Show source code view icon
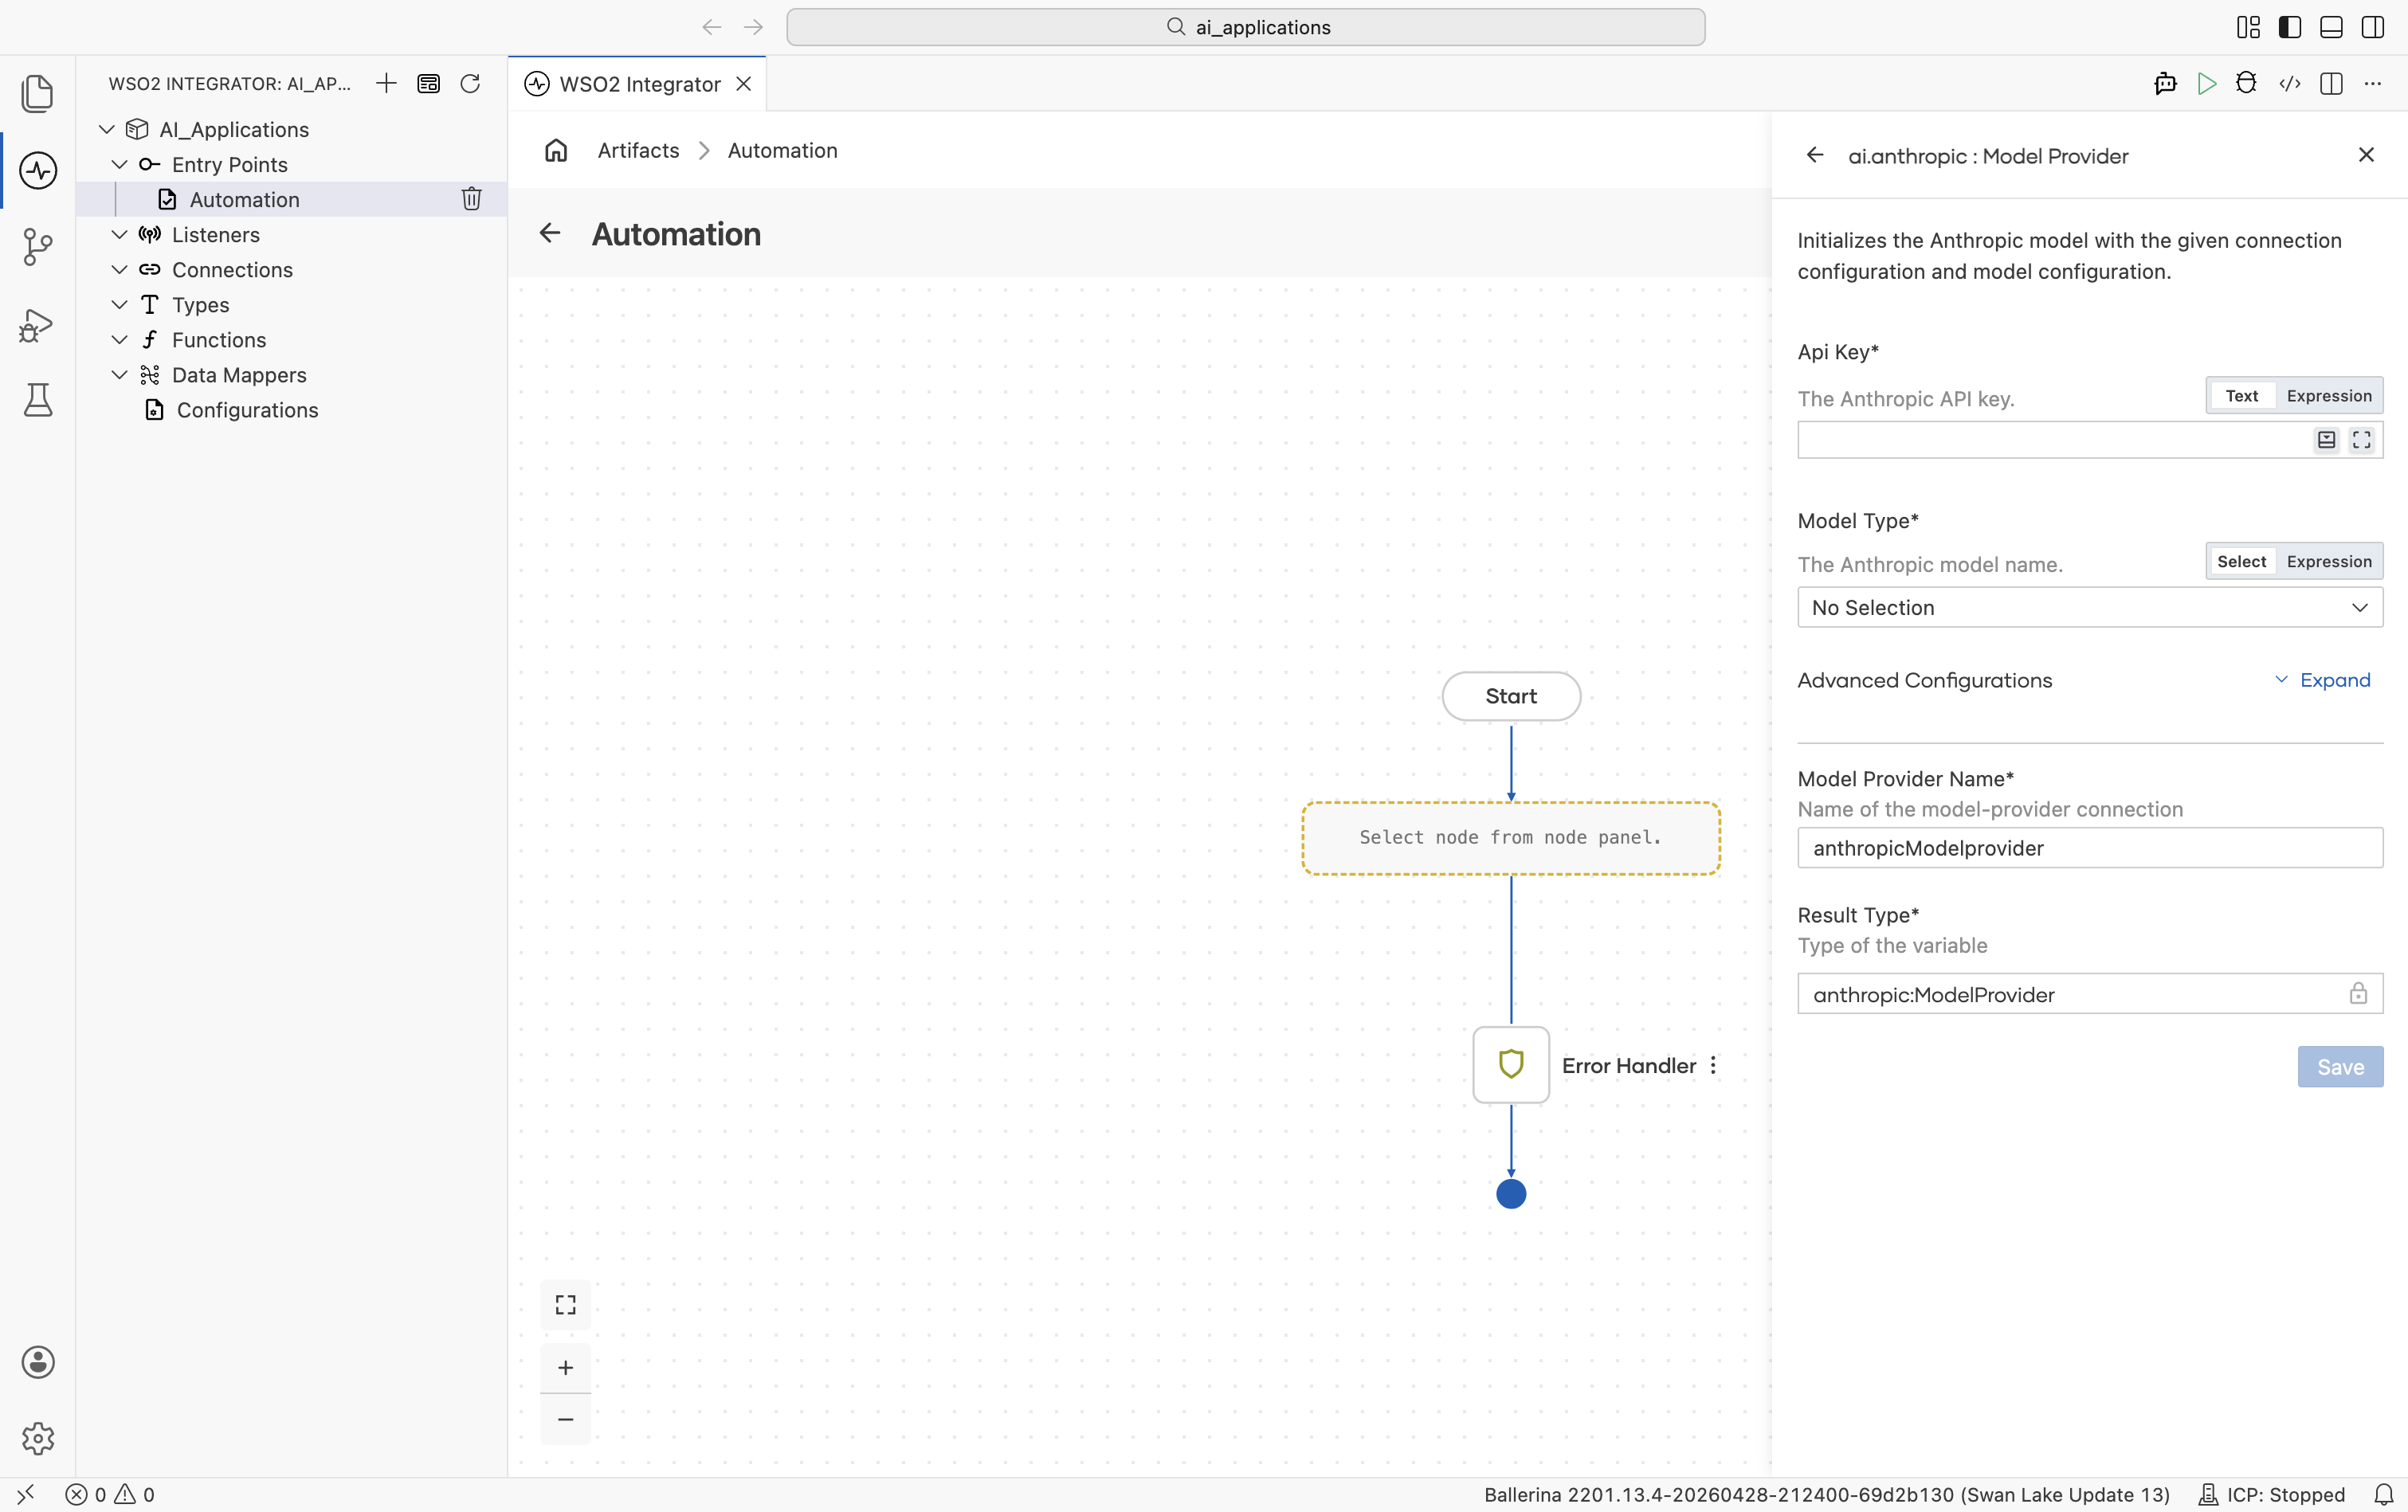The width and height of the screenshot is (2408, 1512). 2290,83
